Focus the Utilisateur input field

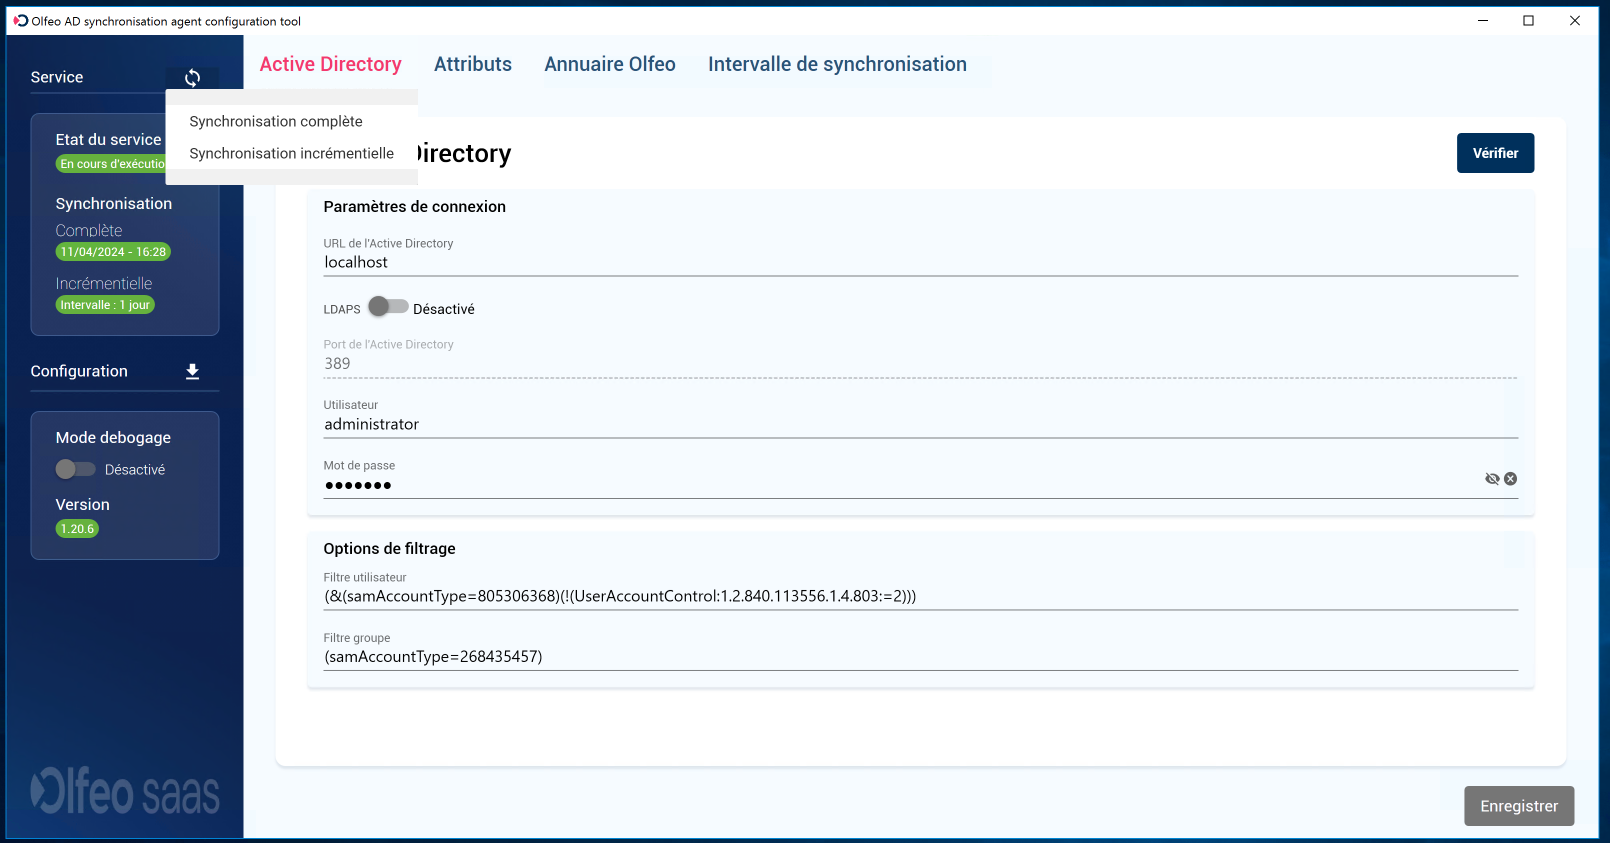coord(920,424)
